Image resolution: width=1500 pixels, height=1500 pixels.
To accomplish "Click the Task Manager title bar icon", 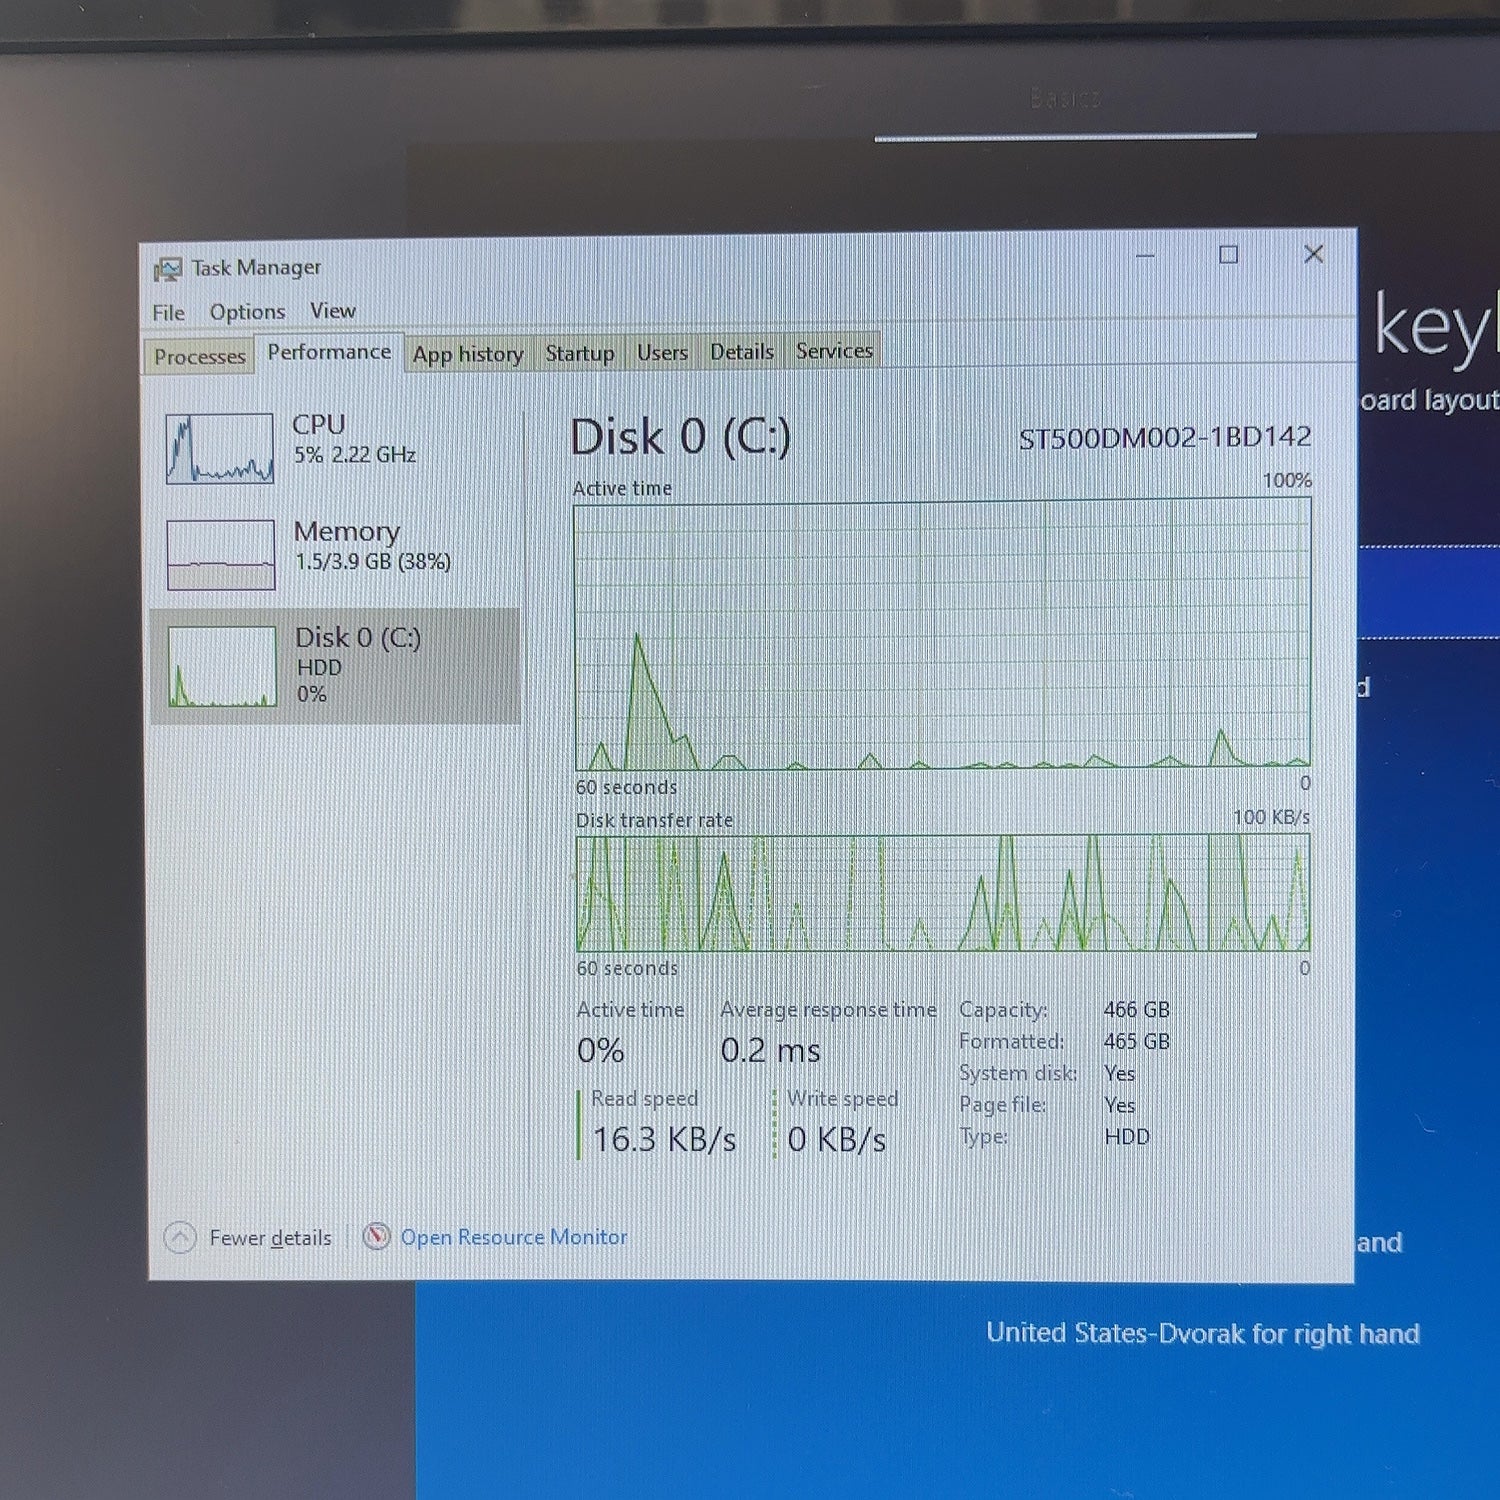I will 167,269.
